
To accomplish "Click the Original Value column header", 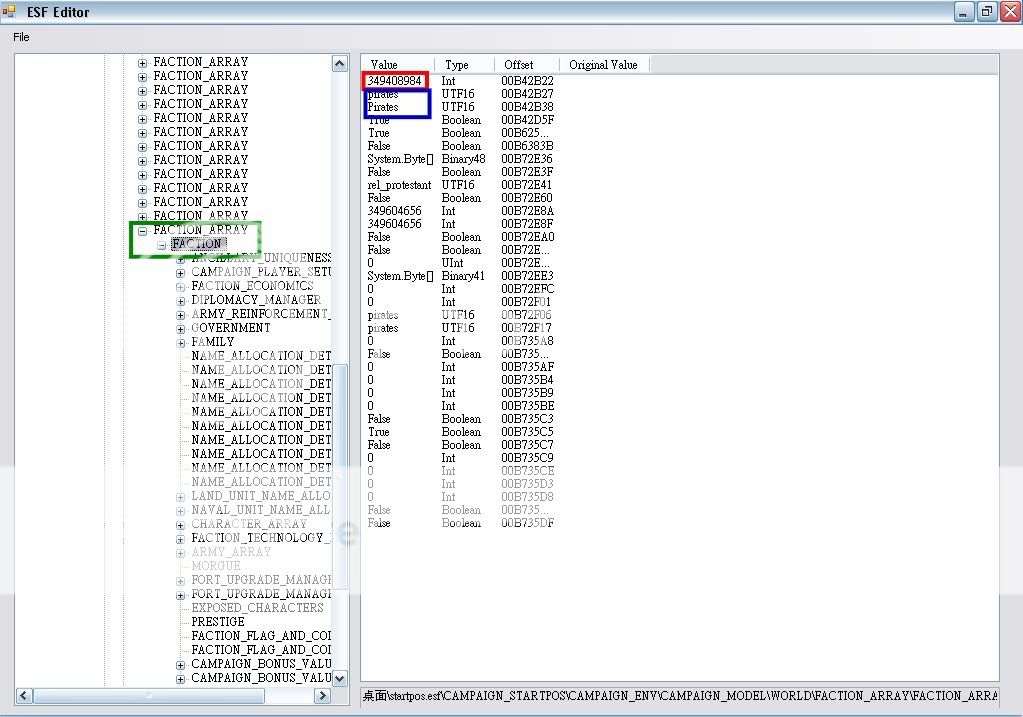I will click(603, 65).
